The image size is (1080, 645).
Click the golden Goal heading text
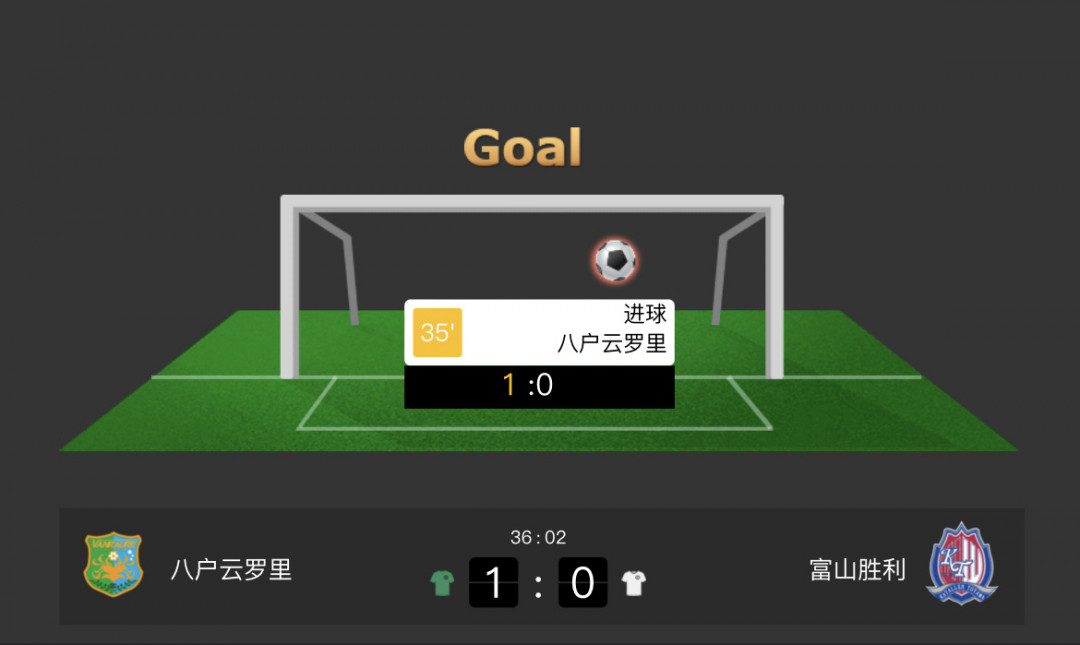pos(523,147)
